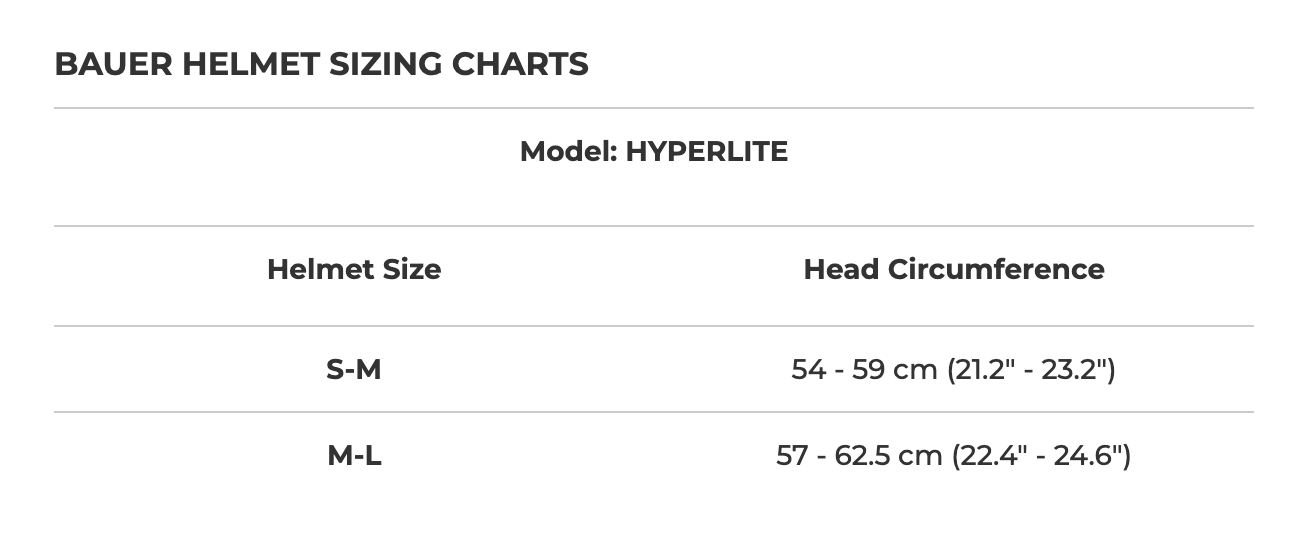Viewport: 1294px width, 538px height.
Task: Click the "59 cm" value in the S-M row
Action: [x=893, y=370]
